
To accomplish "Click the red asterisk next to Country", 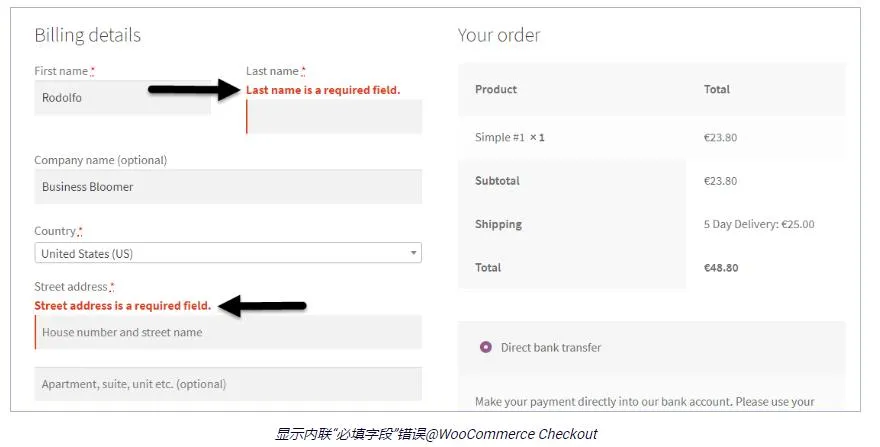I will (80, 231).
